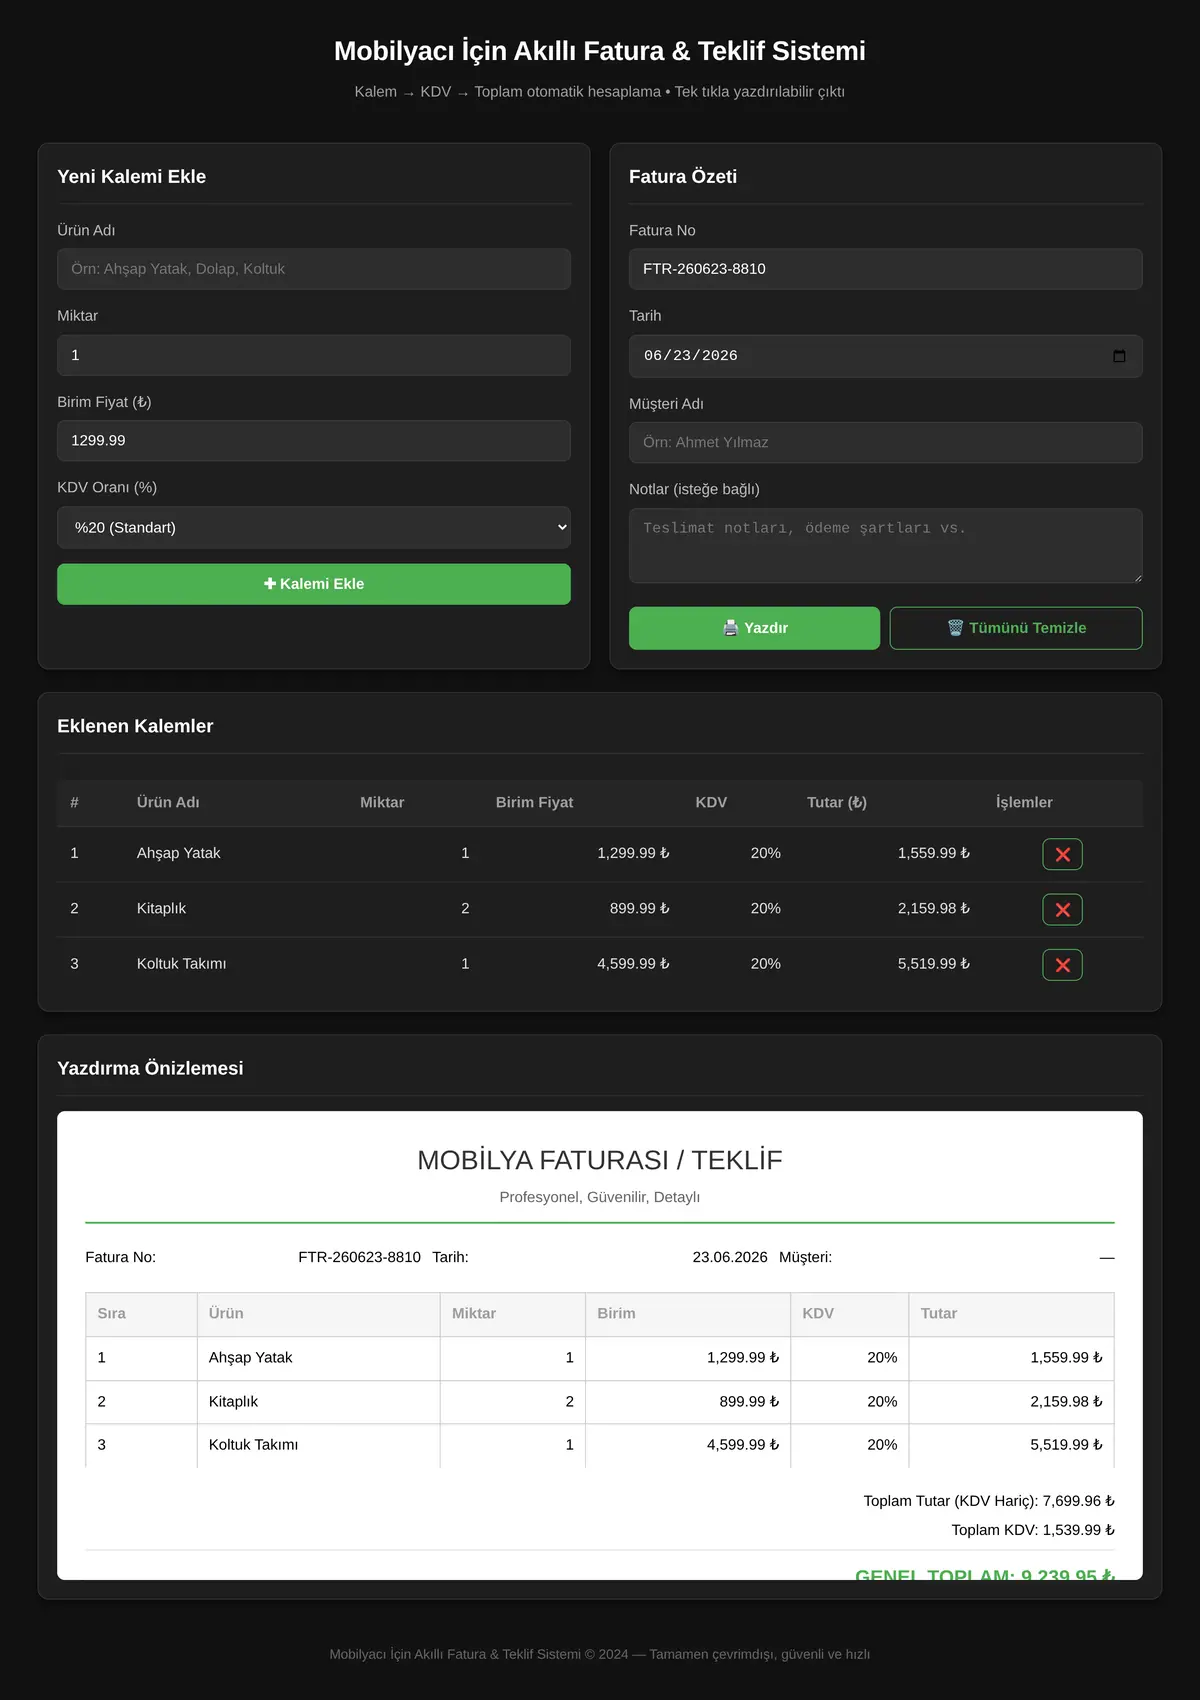Click the 1,559.99 ₺ total in Eklenen Kalemler
Screen dimensions: 1200x1700
coord(933,853)
